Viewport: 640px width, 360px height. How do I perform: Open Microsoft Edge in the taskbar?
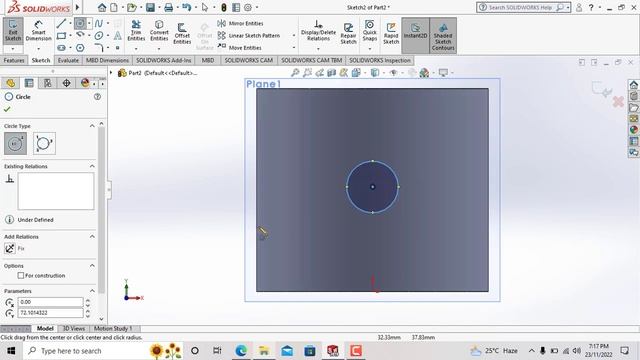(x=241, y=351)
